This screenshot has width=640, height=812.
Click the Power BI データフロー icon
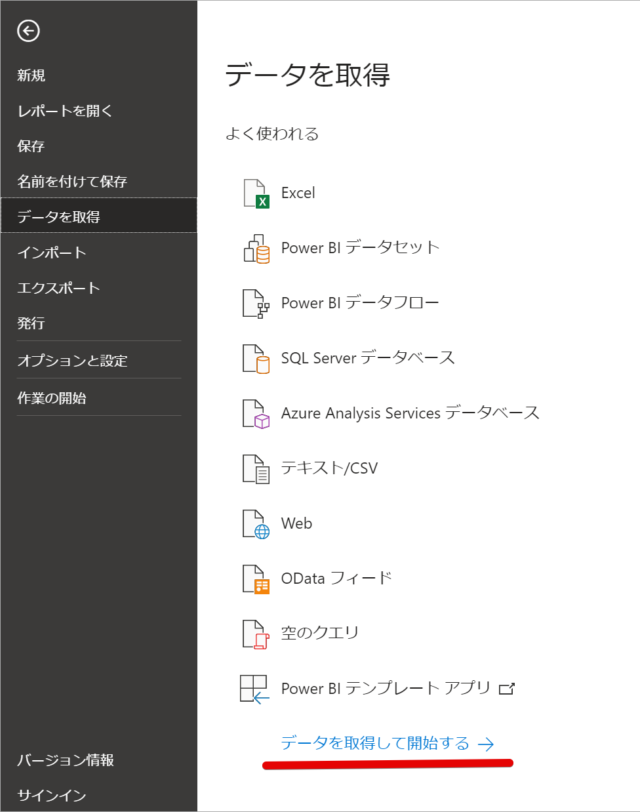[x=256, y=303]
